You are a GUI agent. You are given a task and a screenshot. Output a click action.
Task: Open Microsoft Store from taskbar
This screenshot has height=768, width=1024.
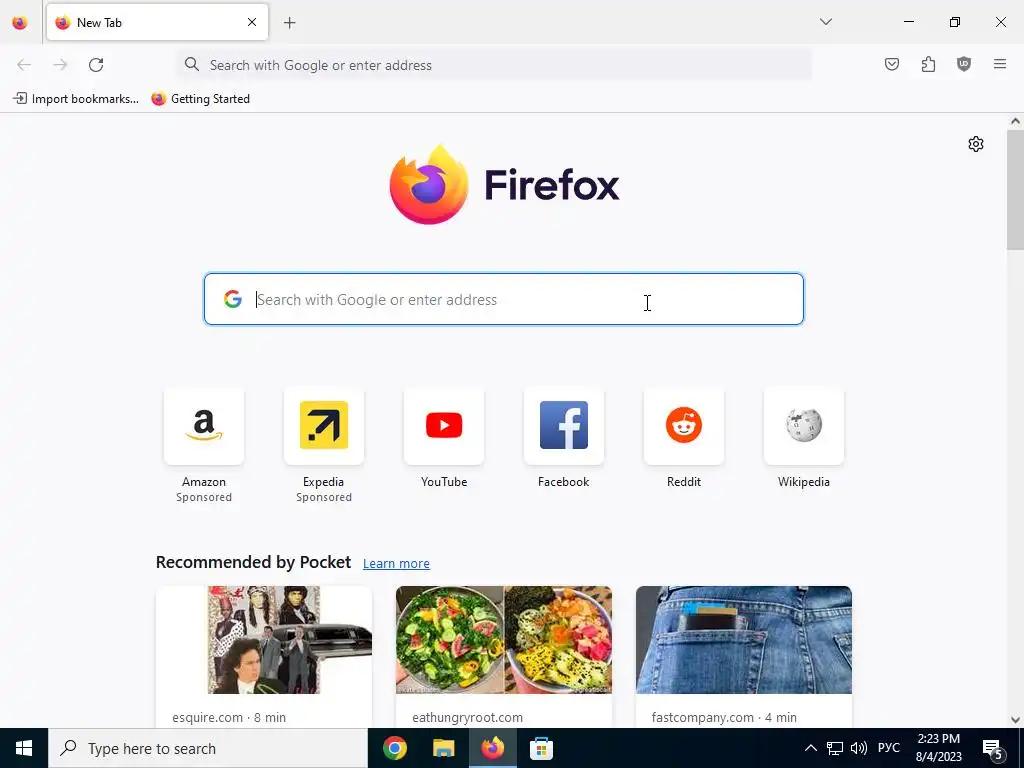click(541, 748)
